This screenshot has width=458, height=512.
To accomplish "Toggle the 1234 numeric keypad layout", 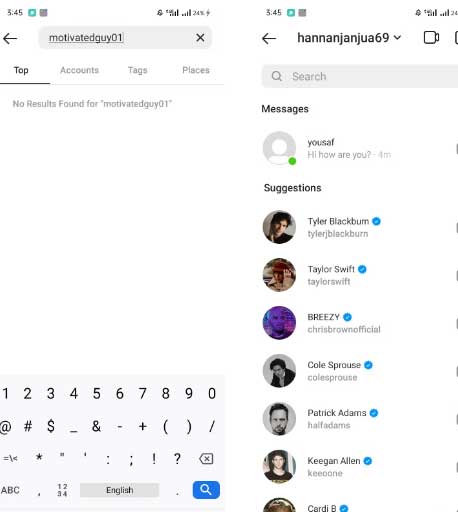I will tap(62, 490).
